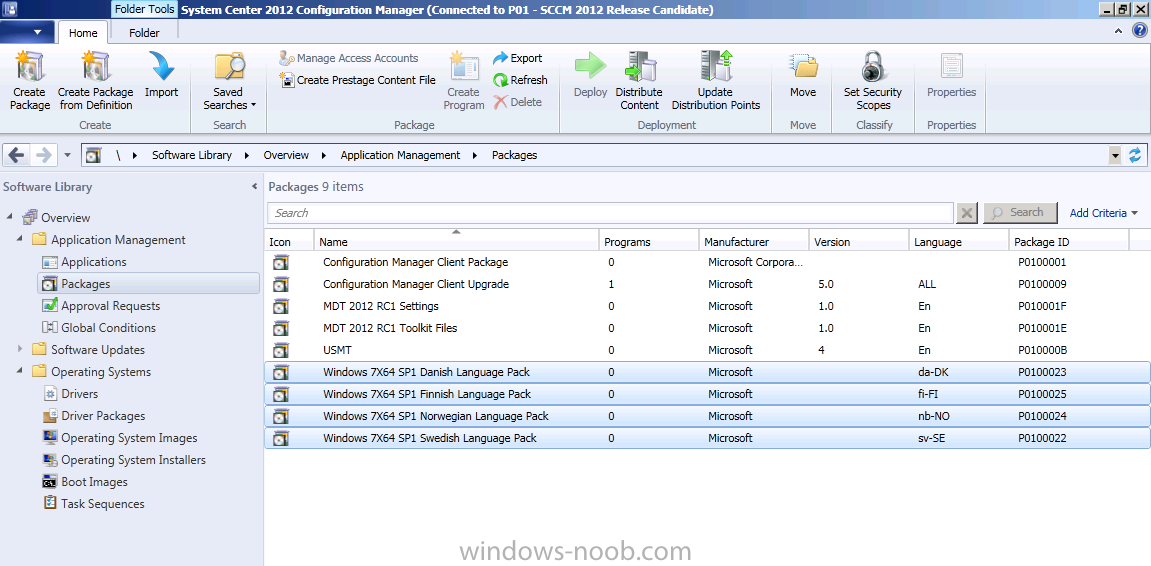The image size is (1151, 566).
Task: Select Applications in the tree
Action: pyautogui.click(x=93, y=261)
